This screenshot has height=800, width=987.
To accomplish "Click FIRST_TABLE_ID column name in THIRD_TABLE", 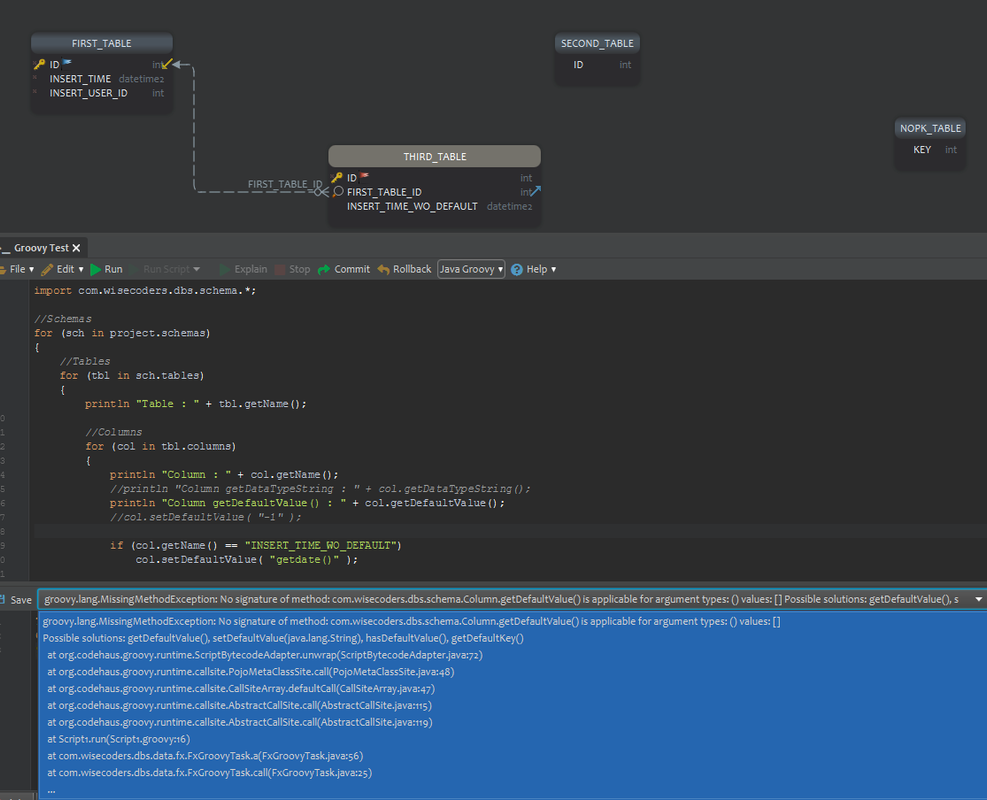I will [x=384, y=192].
